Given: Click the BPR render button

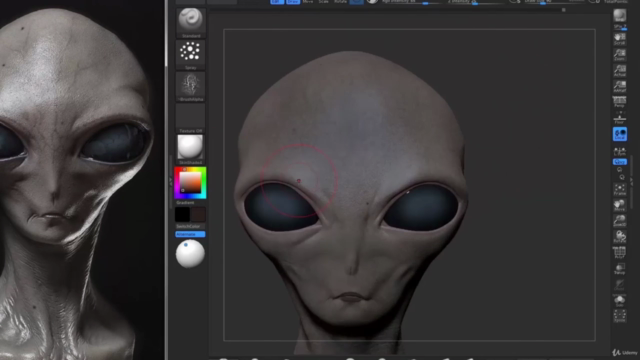Looking at the screenshot, I should tap(620, 16).
